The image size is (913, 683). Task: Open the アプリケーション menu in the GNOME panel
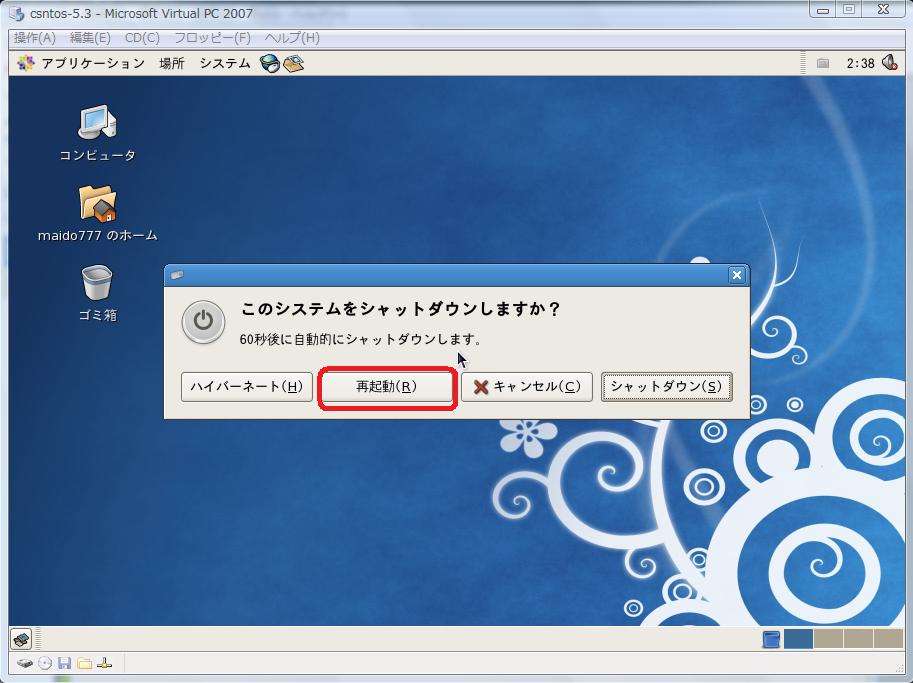82,63
